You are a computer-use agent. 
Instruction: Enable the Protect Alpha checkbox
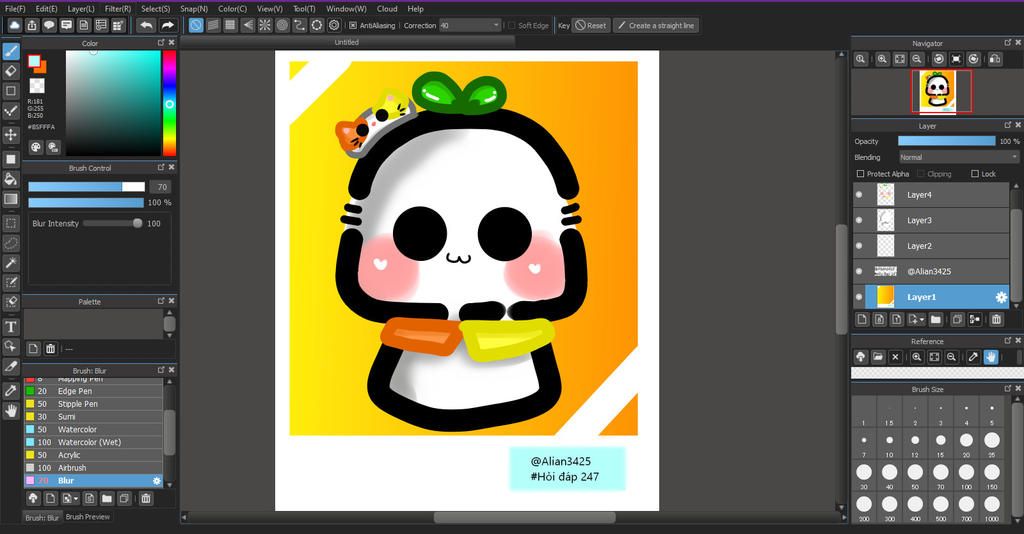860,174
